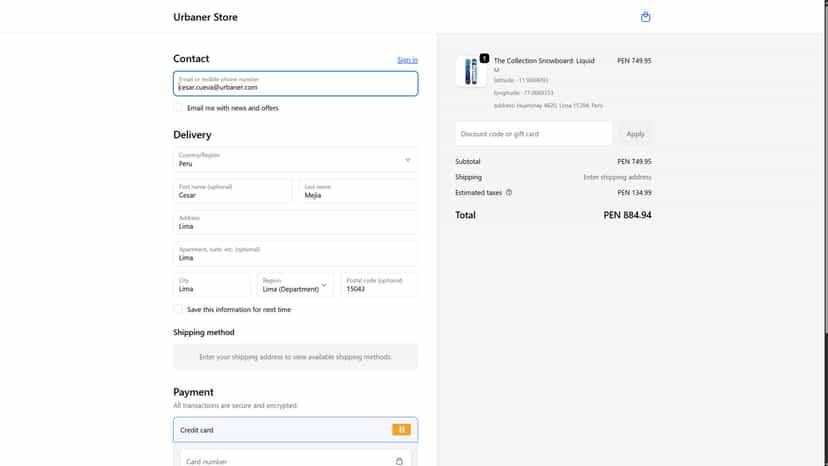Click the City field

(212, 285)
